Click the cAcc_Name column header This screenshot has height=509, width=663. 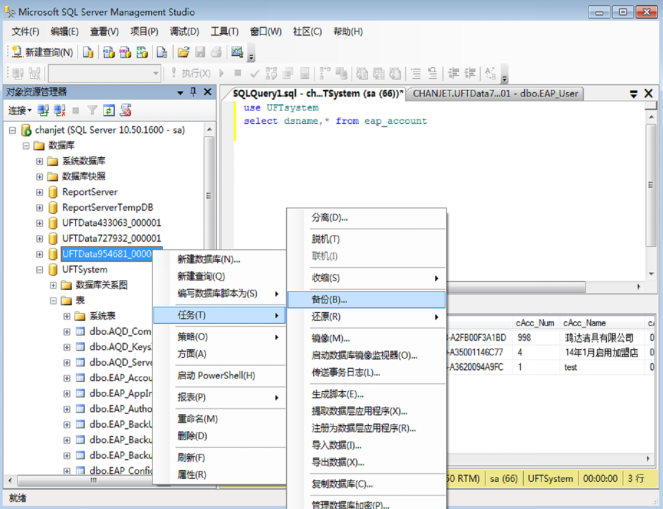(x=602, y=323)
